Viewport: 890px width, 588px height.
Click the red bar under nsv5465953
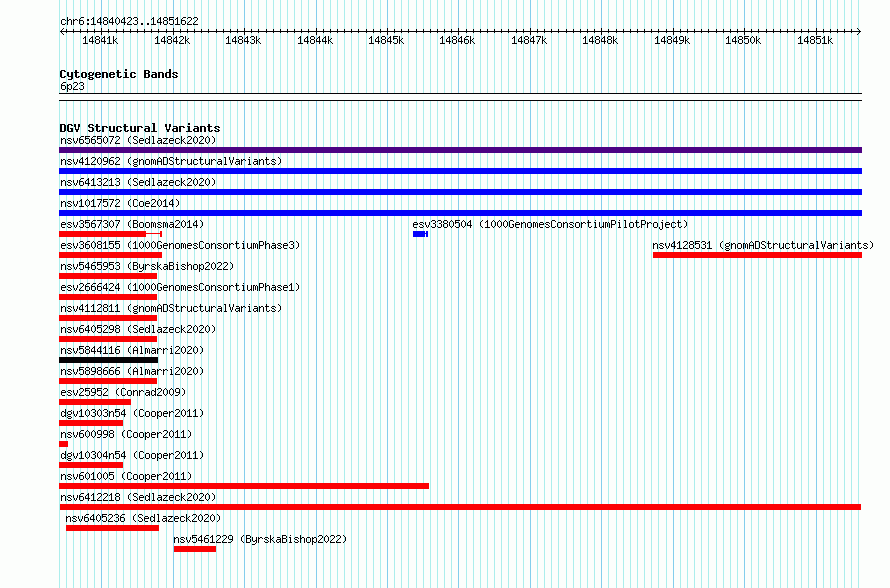pos(108,276)
